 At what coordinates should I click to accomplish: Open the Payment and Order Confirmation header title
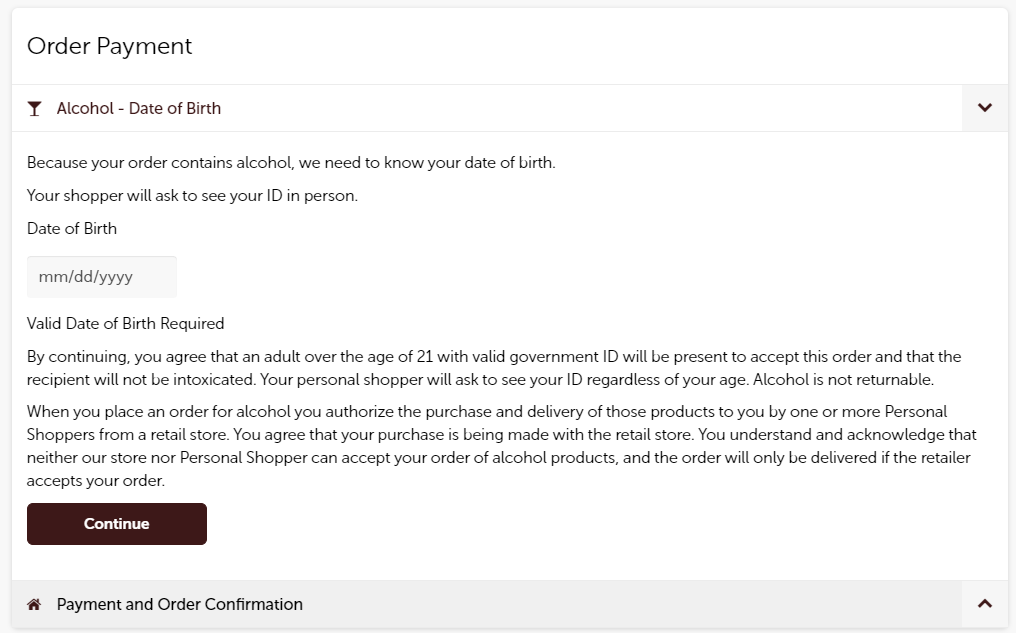pos(179,604)
